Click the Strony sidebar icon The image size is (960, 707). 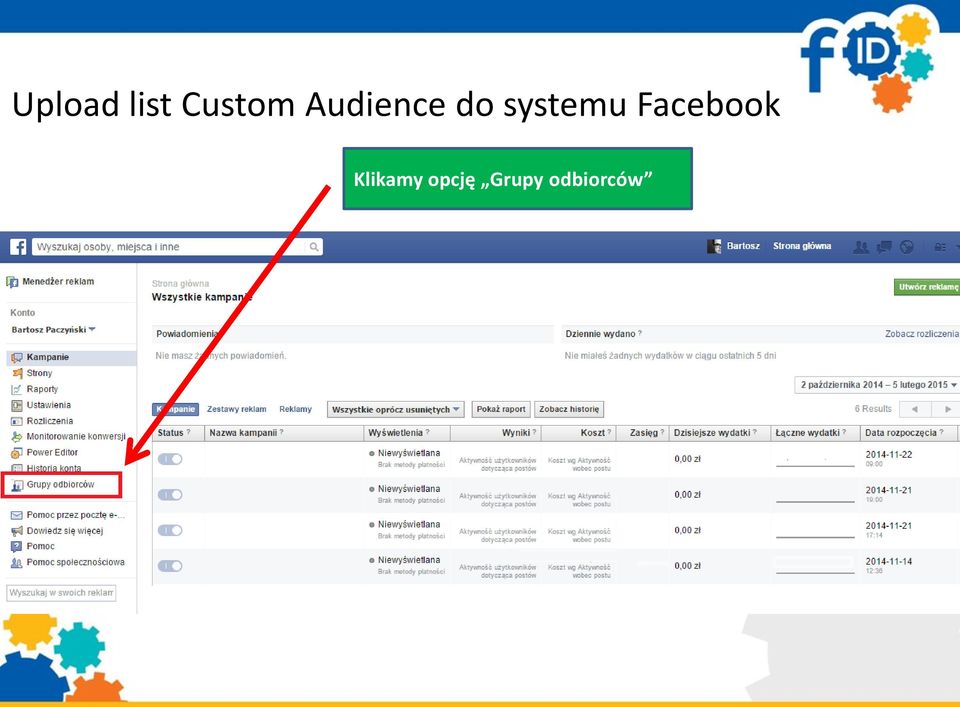17,373
